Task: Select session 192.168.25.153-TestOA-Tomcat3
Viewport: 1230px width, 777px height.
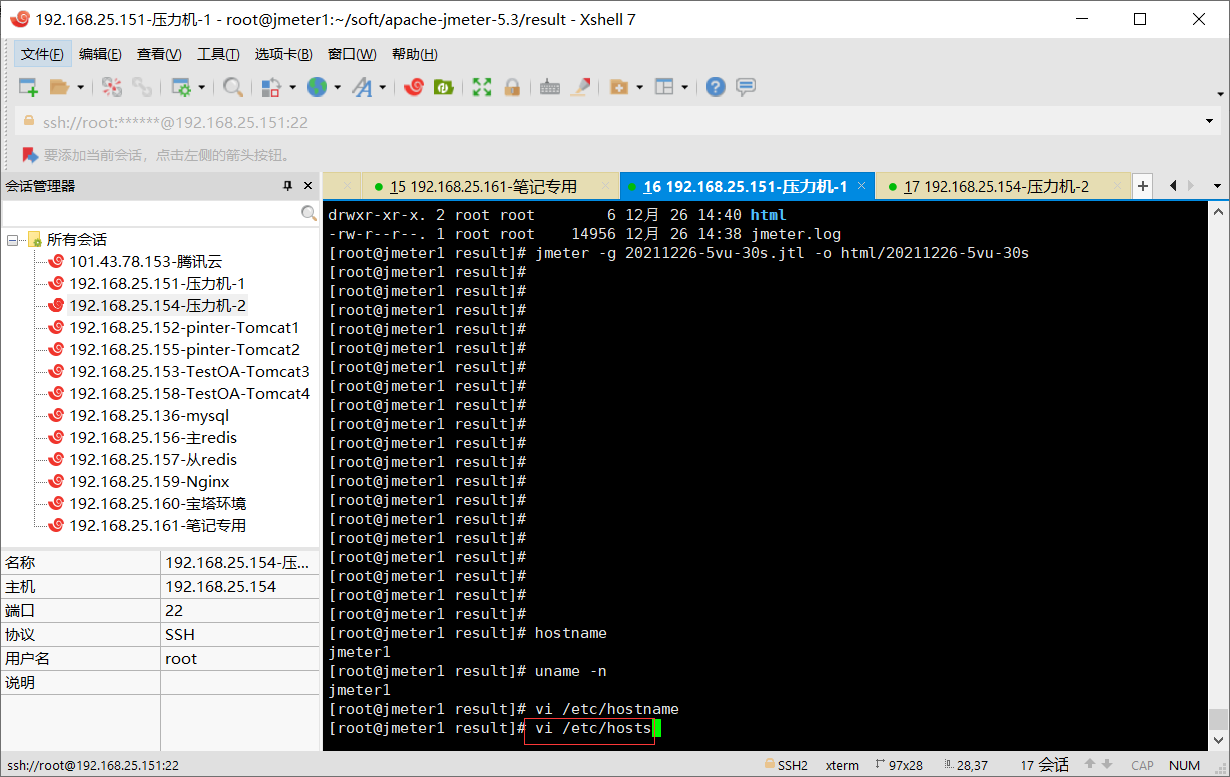Action: point(188,372)
